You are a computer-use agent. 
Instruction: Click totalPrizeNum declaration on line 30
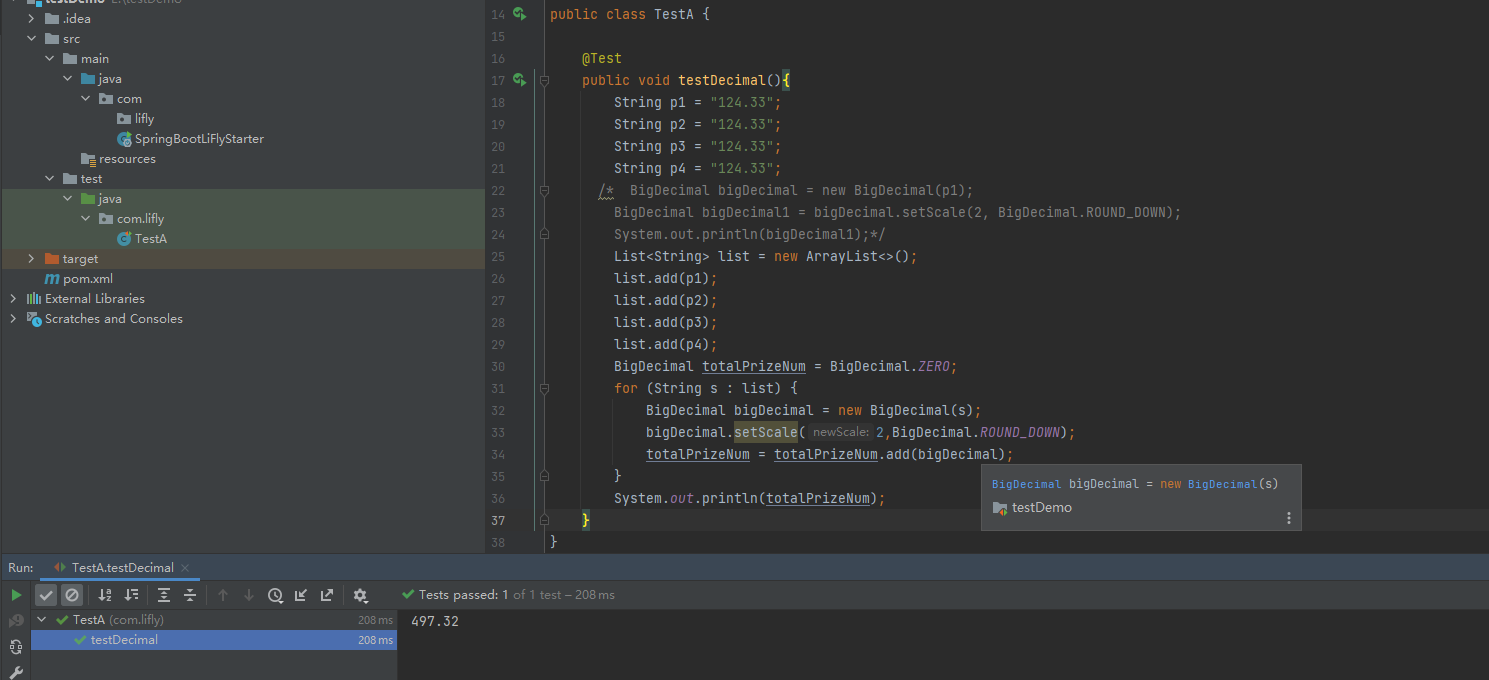pos(754,366)
